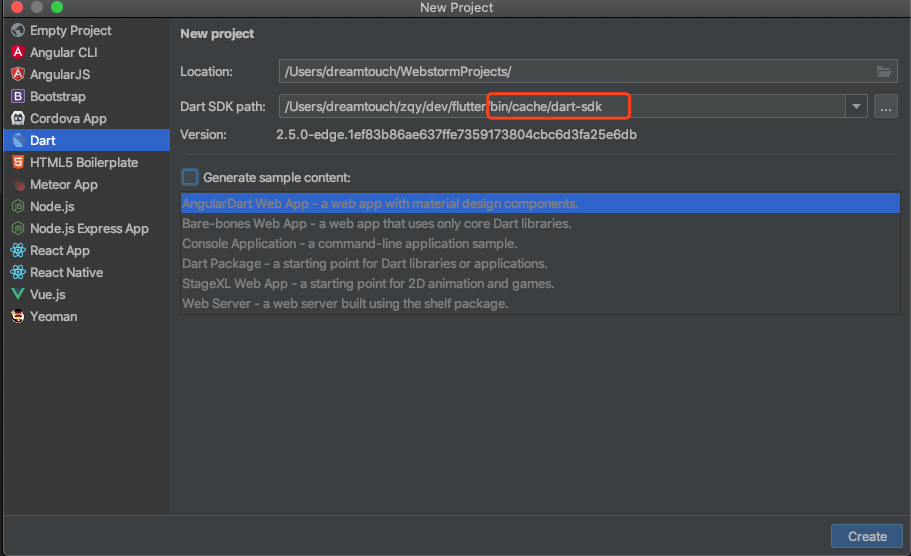Click the Create button
The image size is (911, 556).
(x=867, y=536)
